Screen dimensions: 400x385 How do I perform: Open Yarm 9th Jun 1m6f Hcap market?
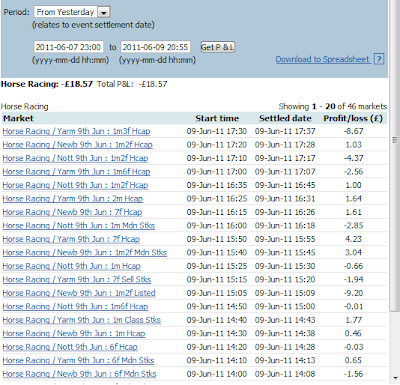(x=76, y=172)
